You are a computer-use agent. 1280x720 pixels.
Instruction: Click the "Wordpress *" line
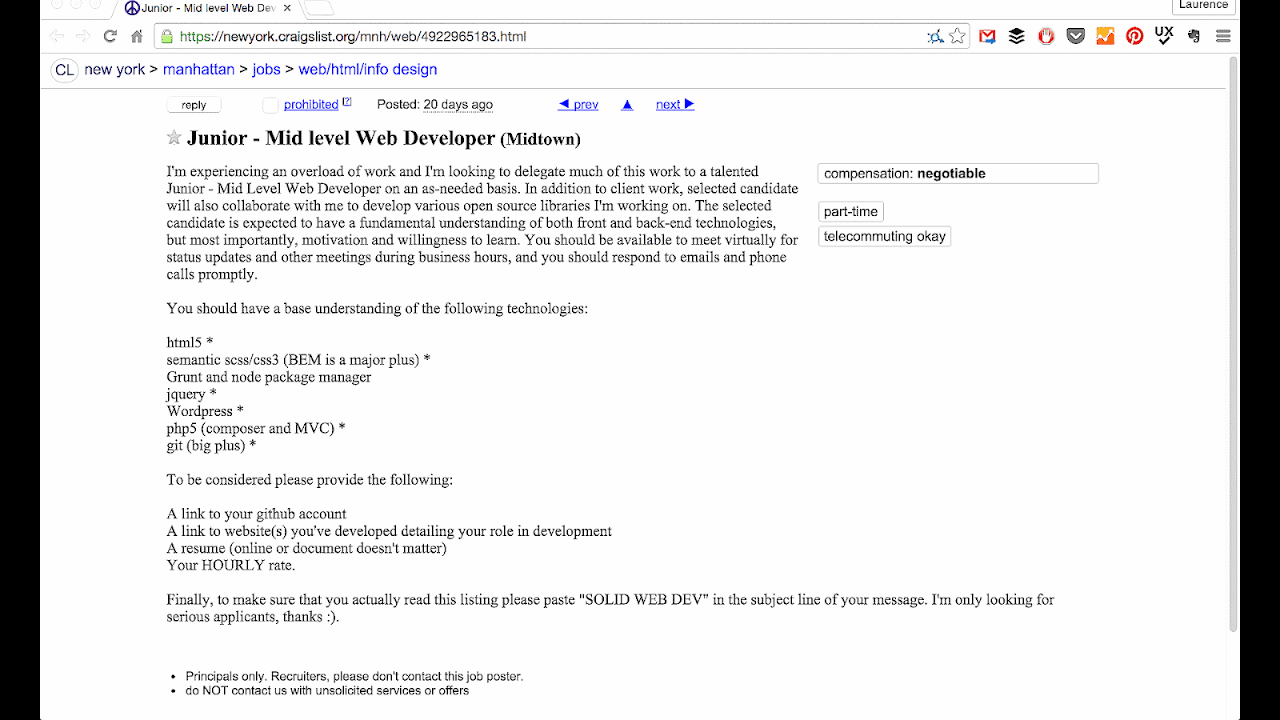[x=205, y=411]
